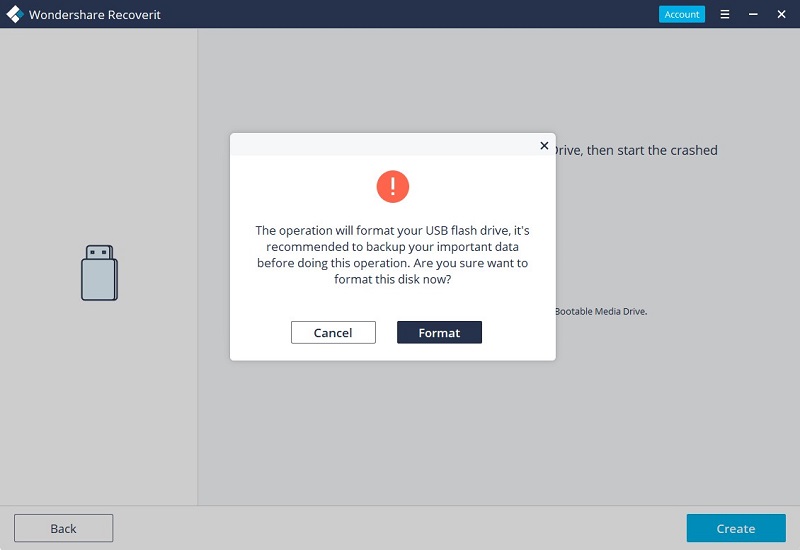Image resolution: width=800 pixels, height=550 pixels.
Task: Click the 'recommended to backup' message line
Action: pyautogui.click(x=392, y=247)
